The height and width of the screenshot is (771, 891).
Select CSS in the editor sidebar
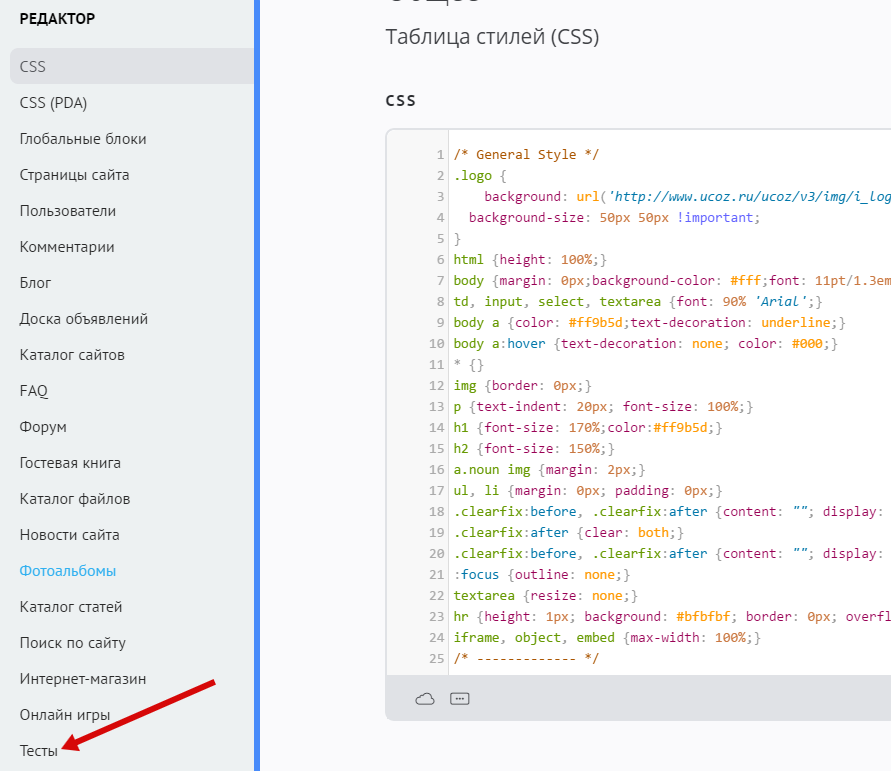(x=33, y=67)
